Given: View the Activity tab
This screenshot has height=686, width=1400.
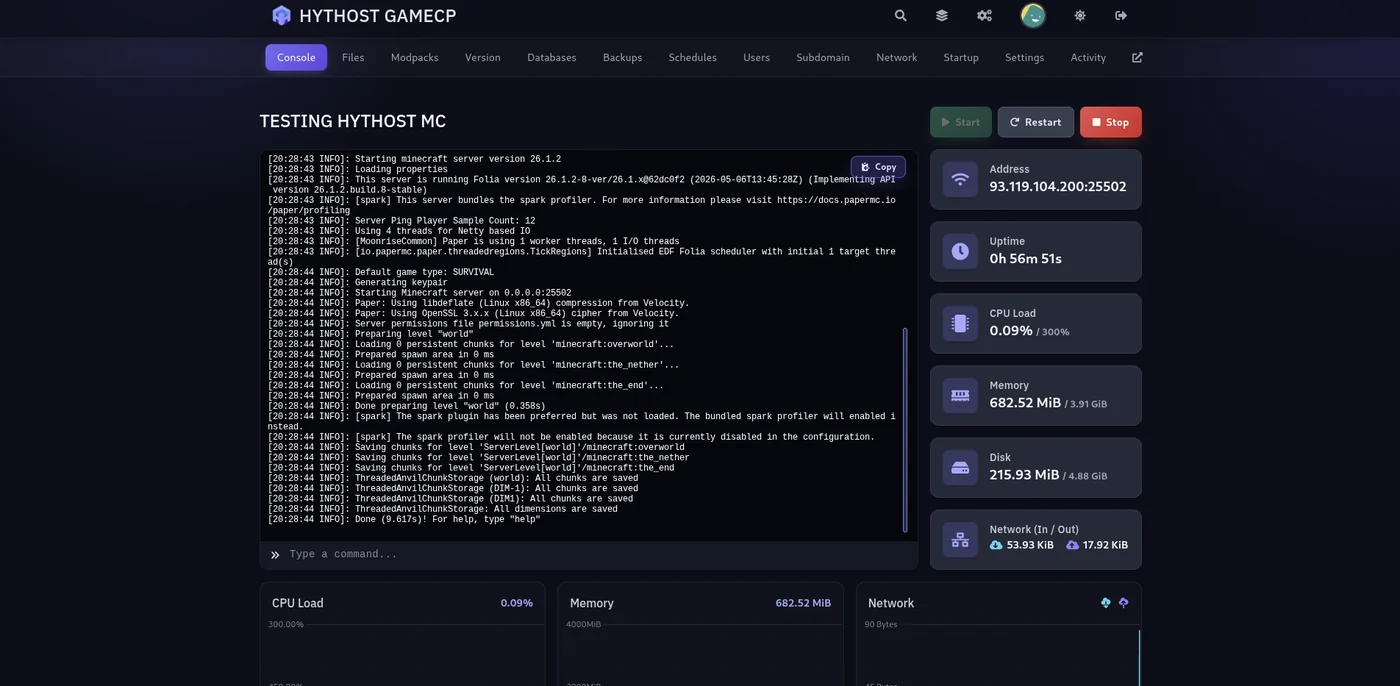Looking at the screenshot, I should click(x=1088, y=57).
